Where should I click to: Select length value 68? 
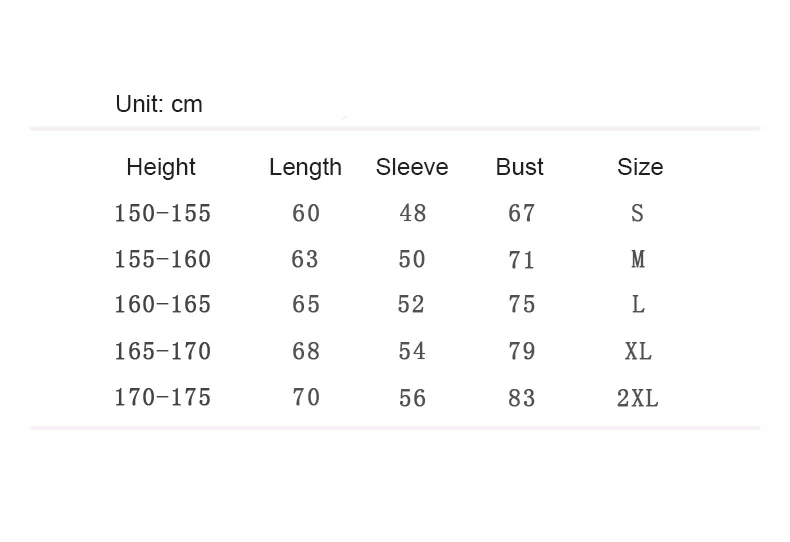[306, 351]
